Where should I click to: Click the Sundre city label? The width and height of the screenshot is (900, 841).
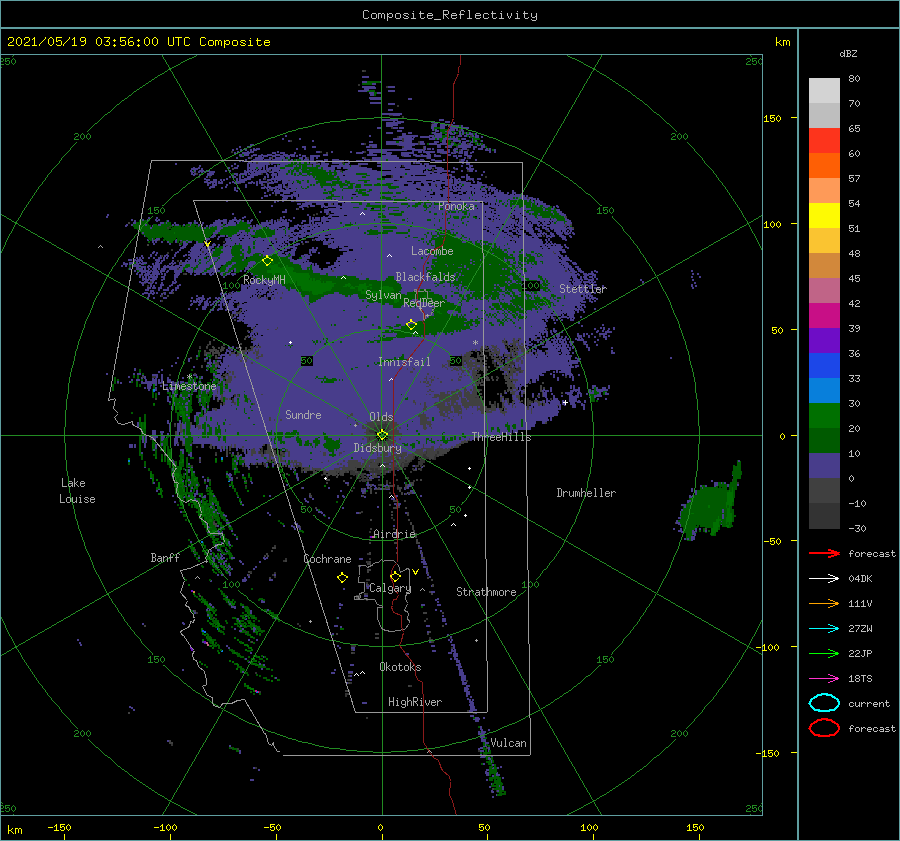[x=304, y=414]
